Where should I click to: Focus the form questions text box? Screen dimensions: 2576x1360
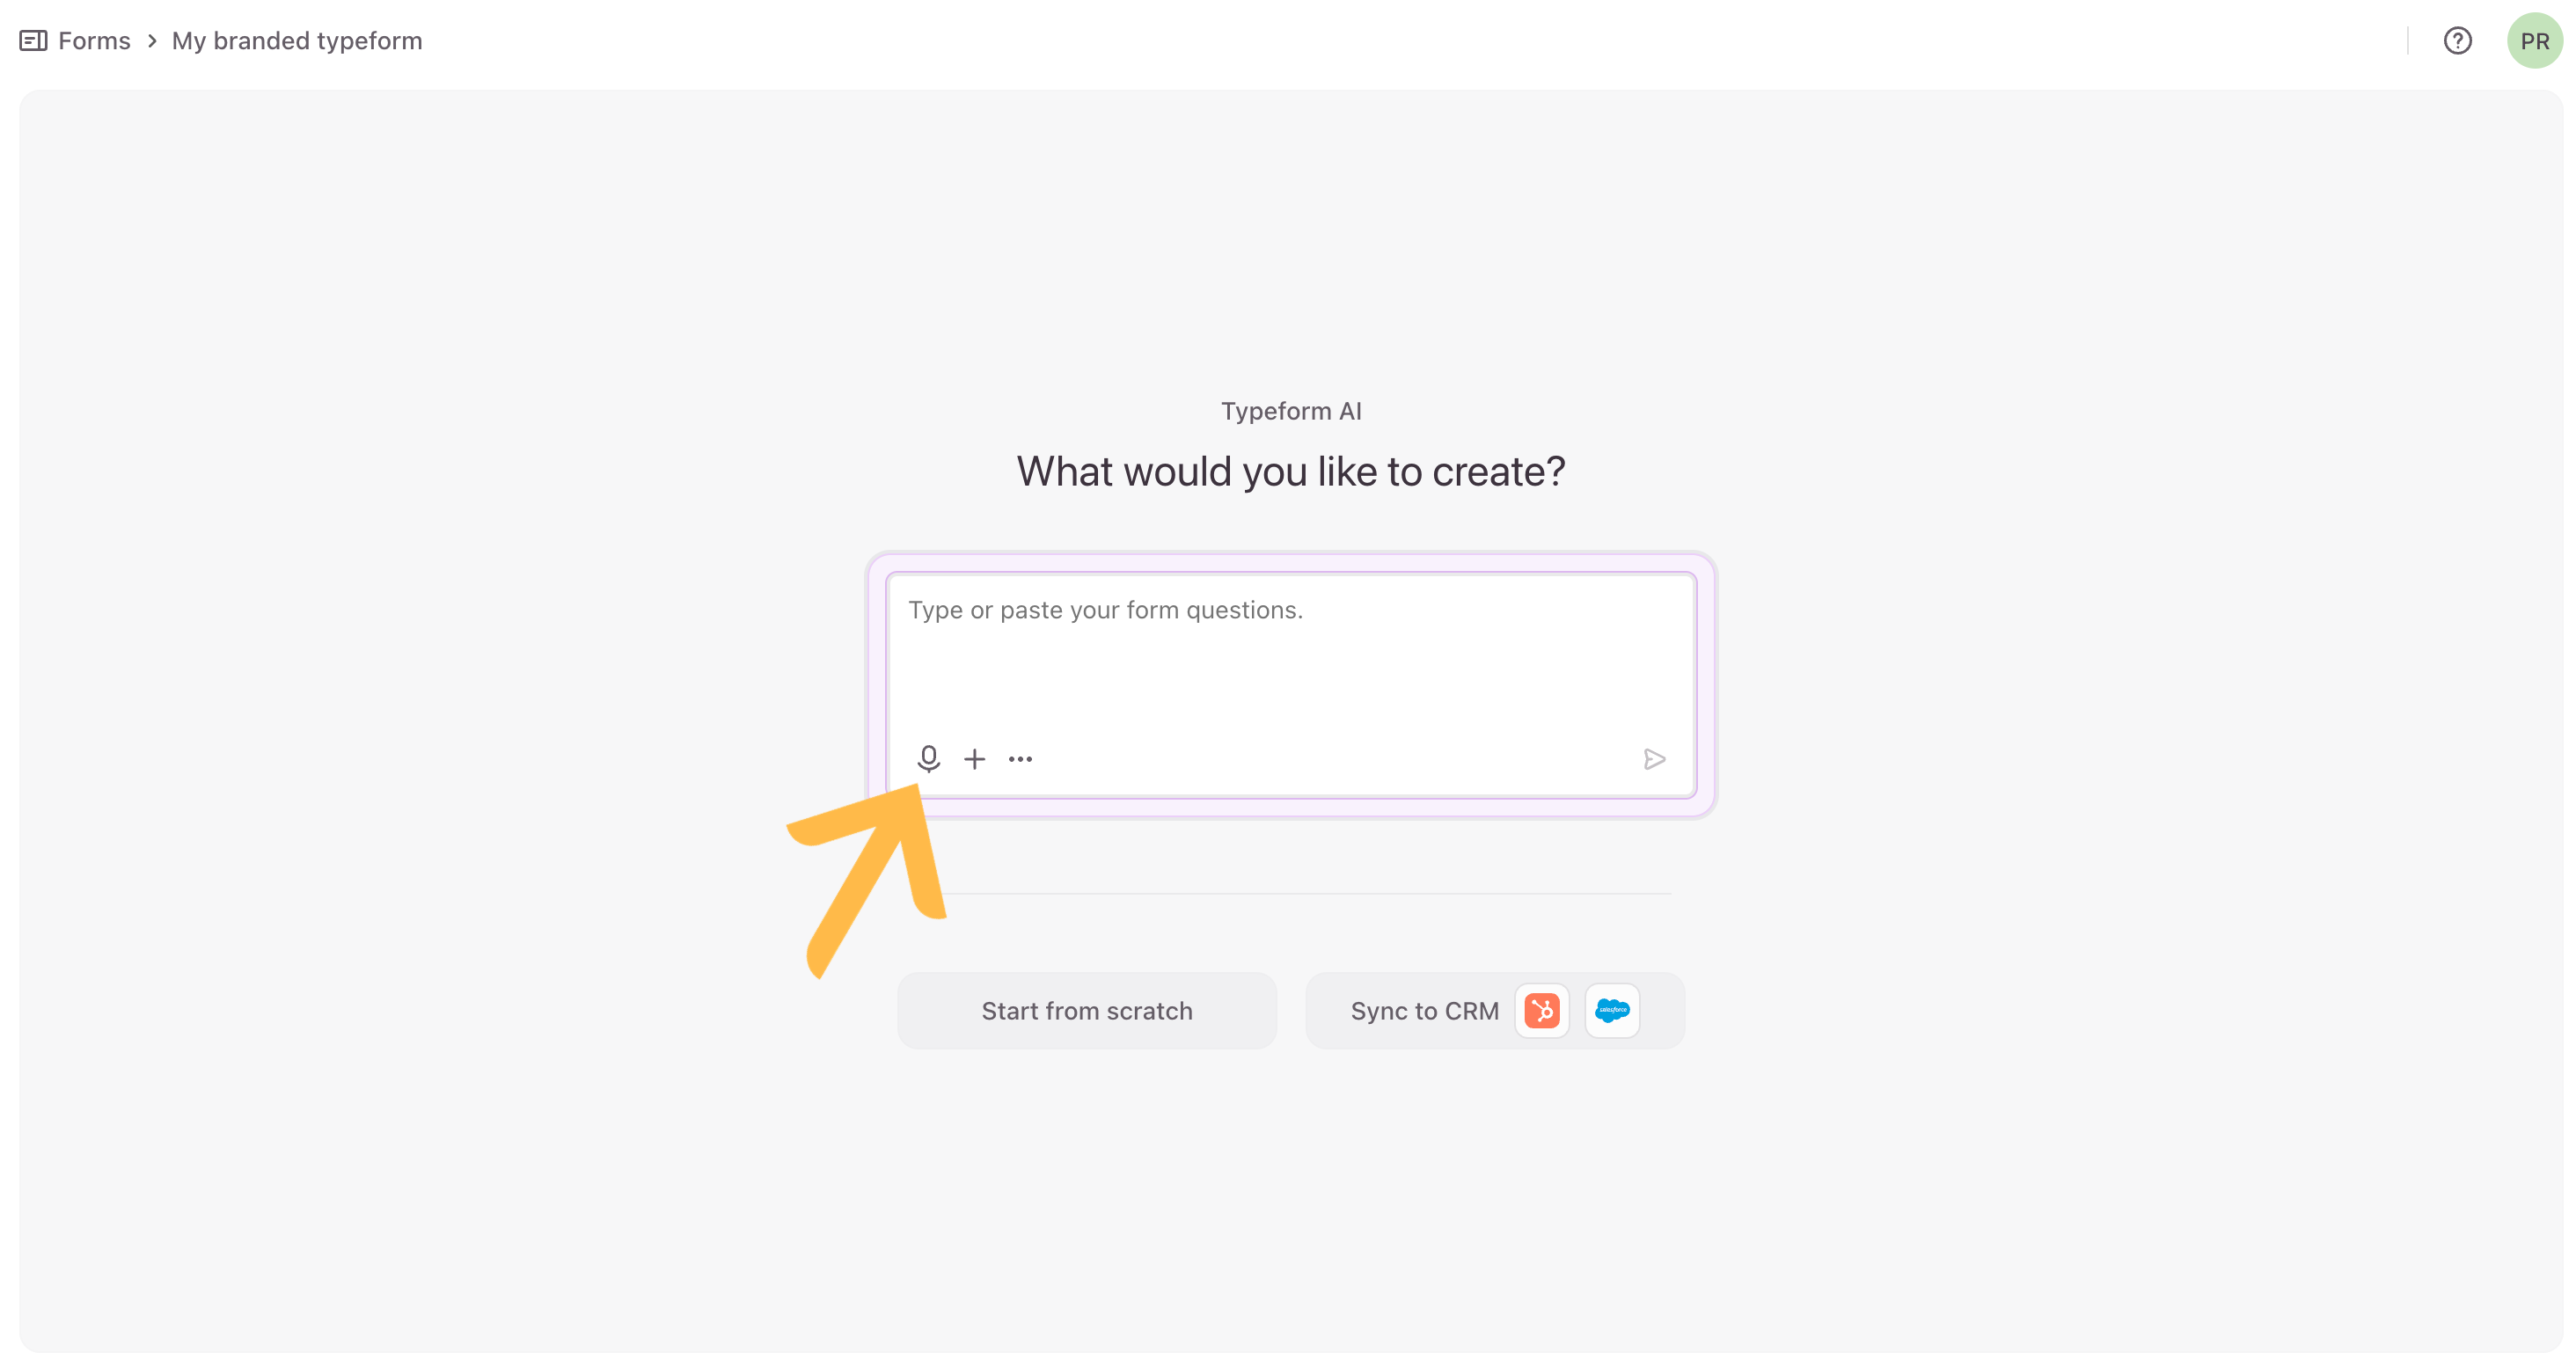click(x=1290, y=650)
